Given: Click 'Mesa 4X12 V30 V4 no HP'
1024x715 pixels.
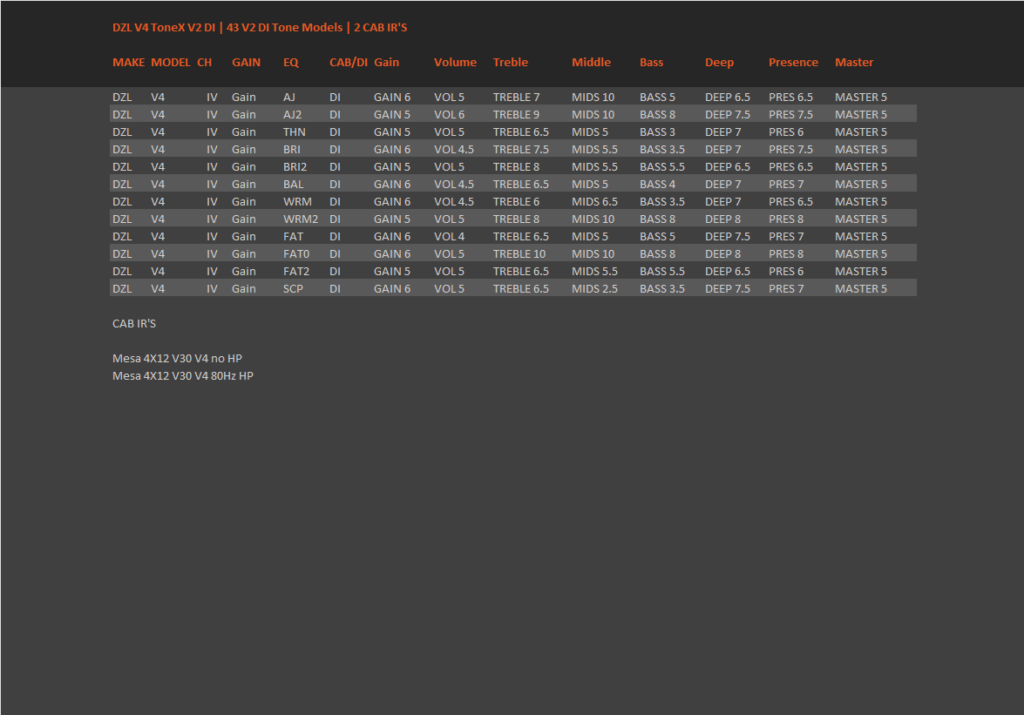Looking at the screenshot, I should [177, 358].
